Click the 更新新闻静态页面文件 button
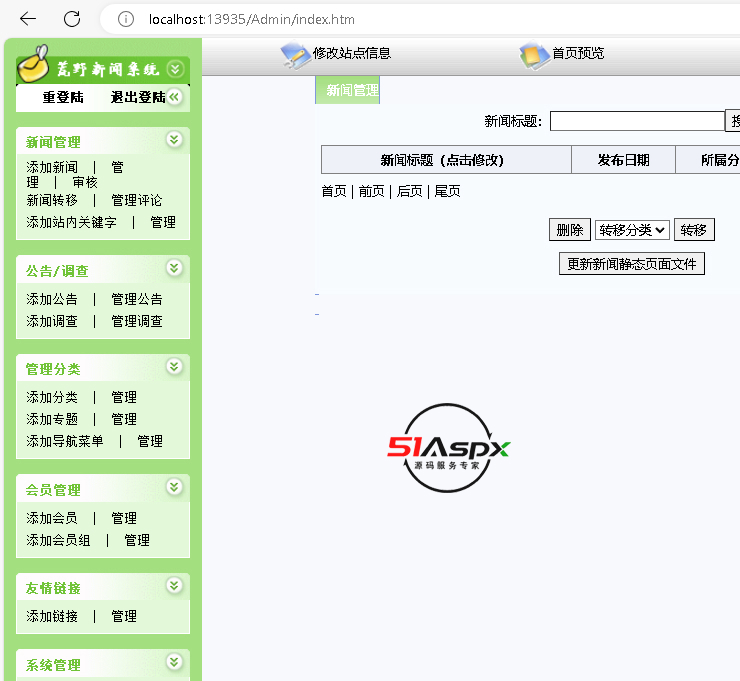Image resolution: width=740 pixels, height=681 pixels. [631, 264]
